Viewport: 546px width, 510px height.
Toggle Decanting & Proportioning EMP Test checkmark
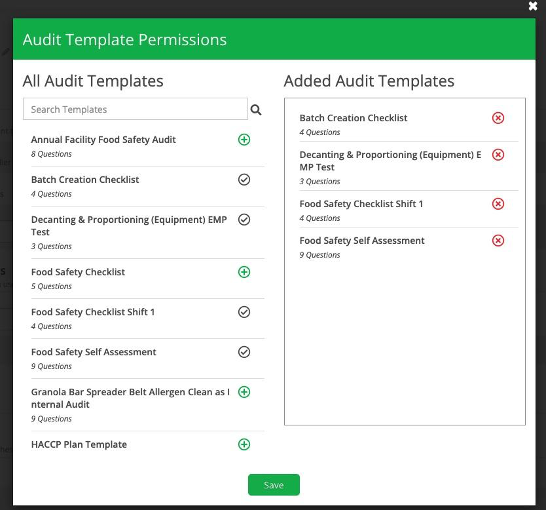tap(244, 220)
